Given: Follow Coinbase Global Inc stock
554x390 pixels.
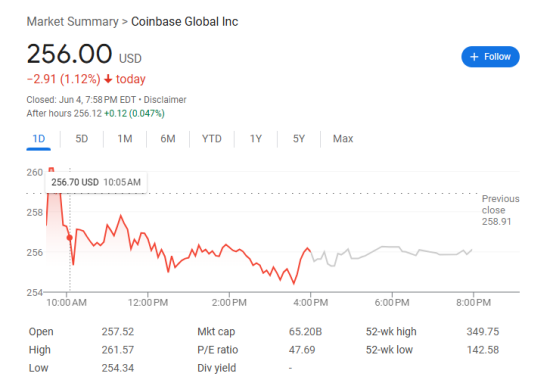Looking at the screenshot, I should click(x=490, y=57).
